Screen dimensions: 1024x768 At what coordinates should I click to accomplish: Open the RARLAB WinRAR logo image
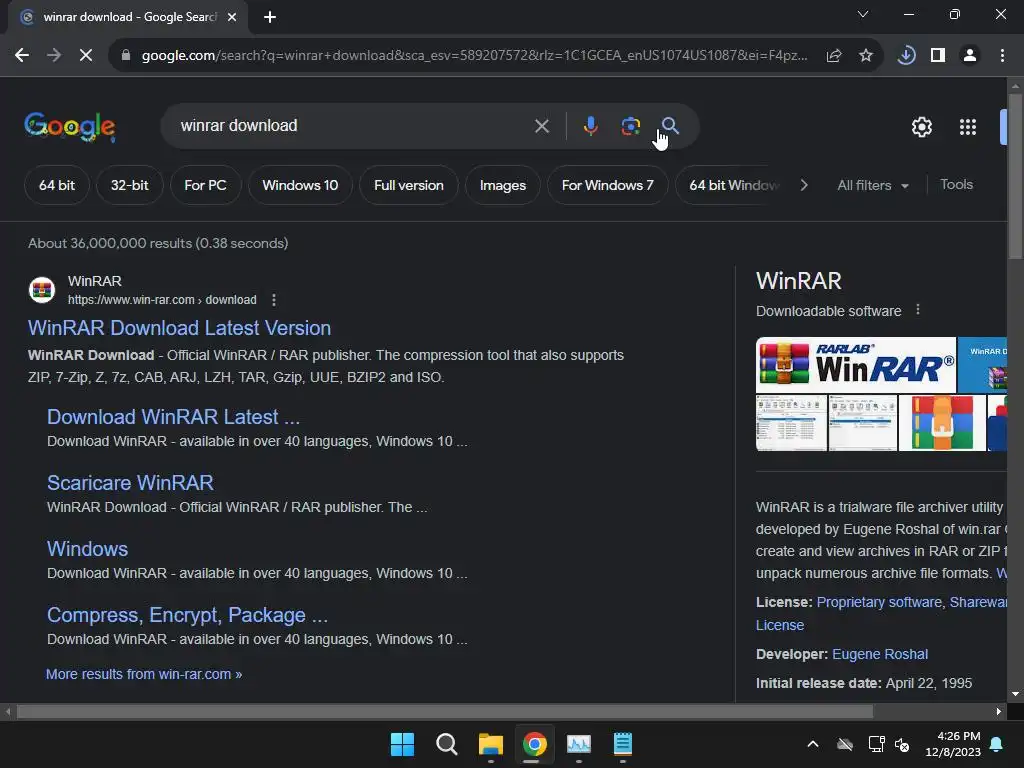coord(856,365)
